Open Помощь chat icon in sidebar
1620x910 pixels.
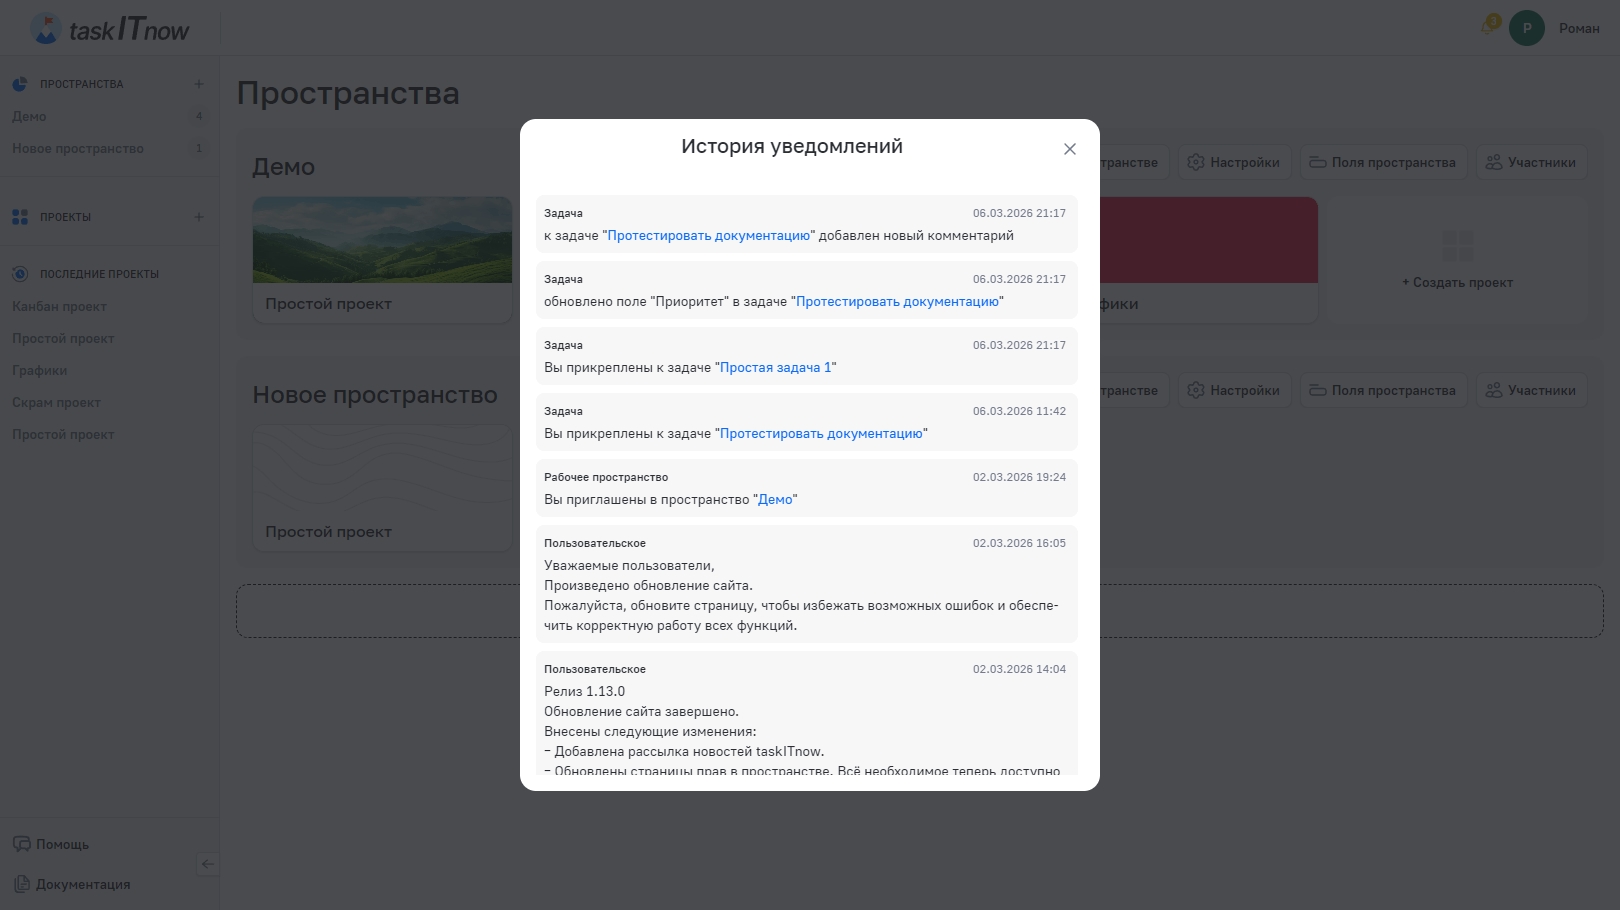click(22, 844)
